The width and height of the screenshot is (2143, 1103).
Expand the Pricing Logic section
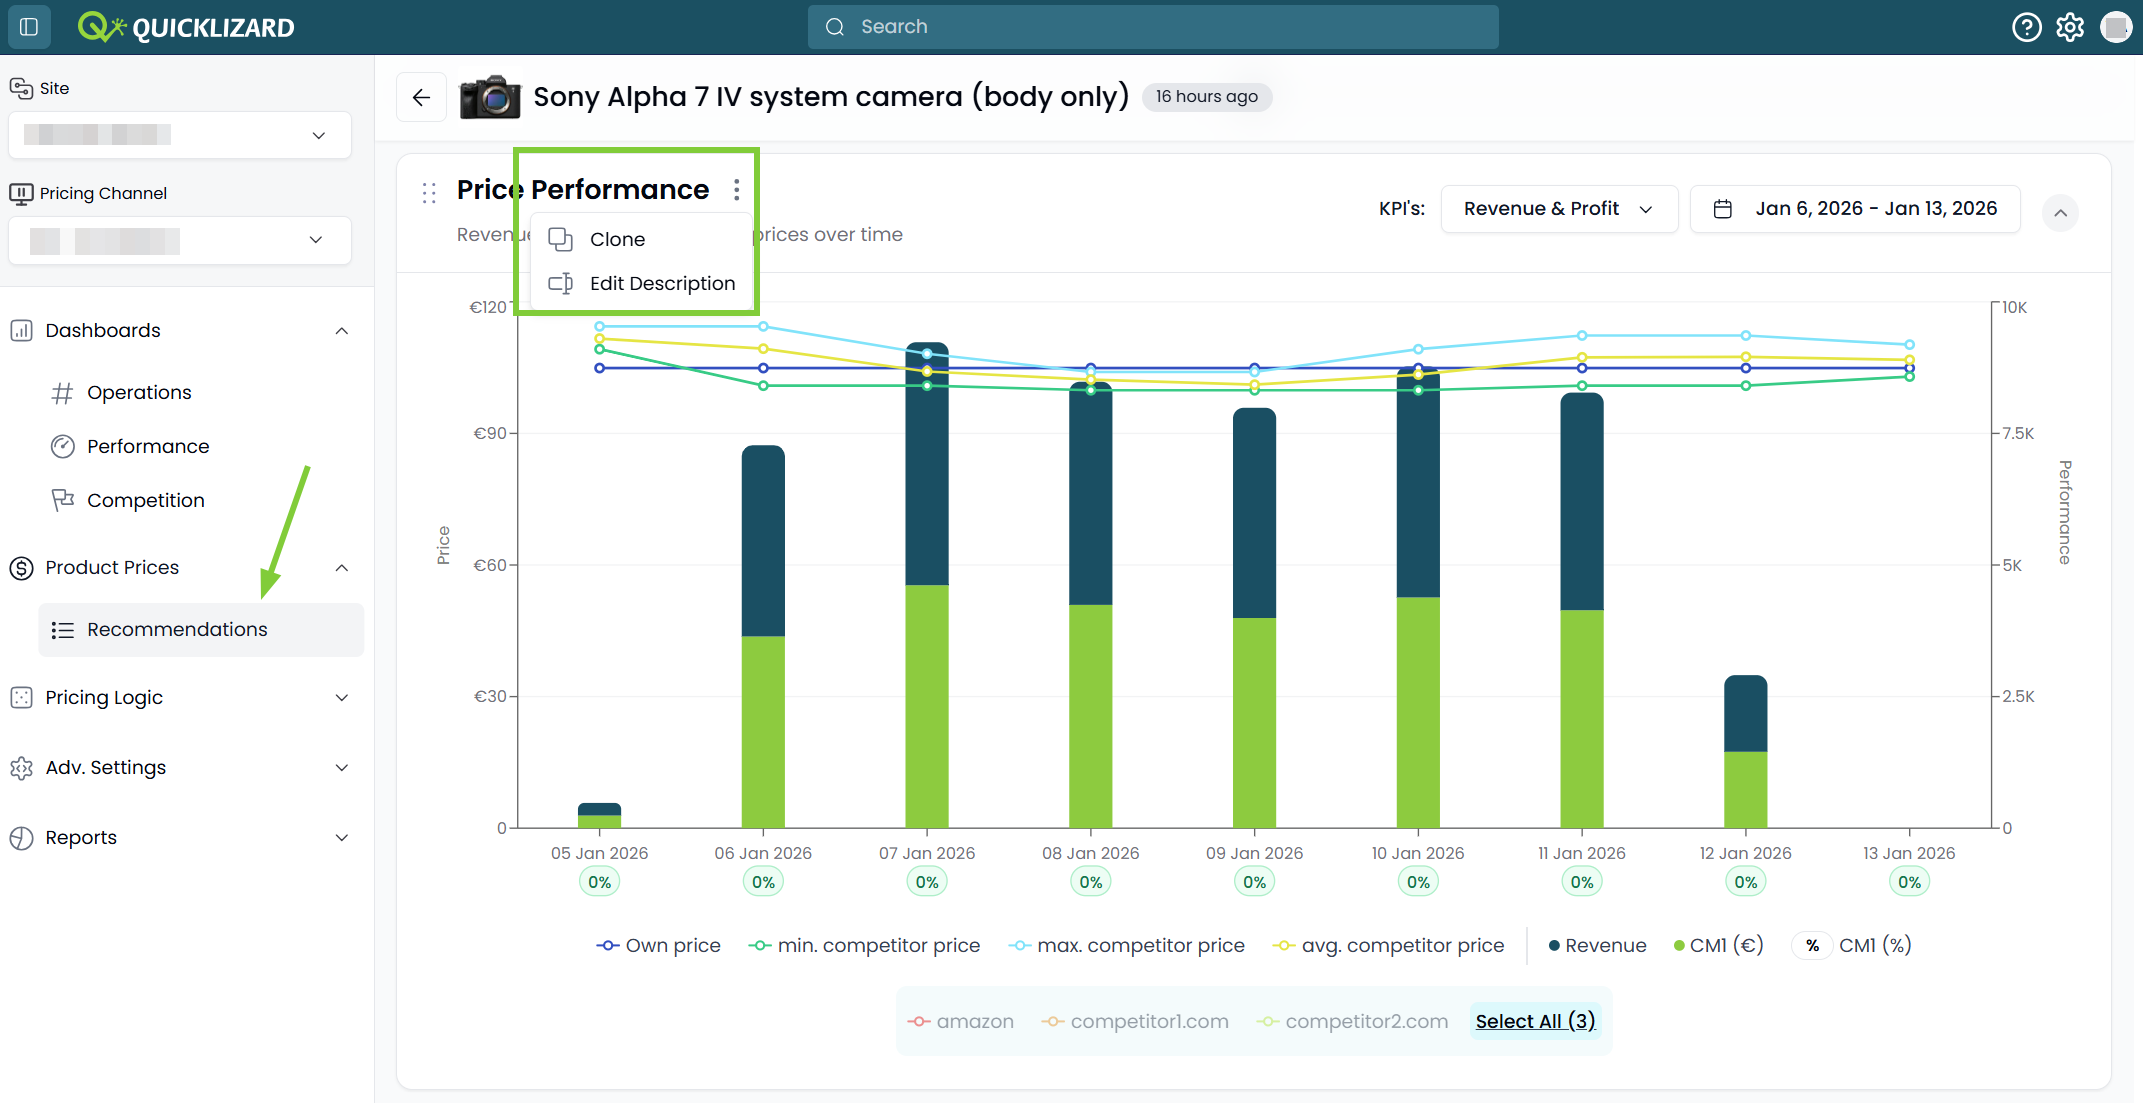[x=180, y=697]
